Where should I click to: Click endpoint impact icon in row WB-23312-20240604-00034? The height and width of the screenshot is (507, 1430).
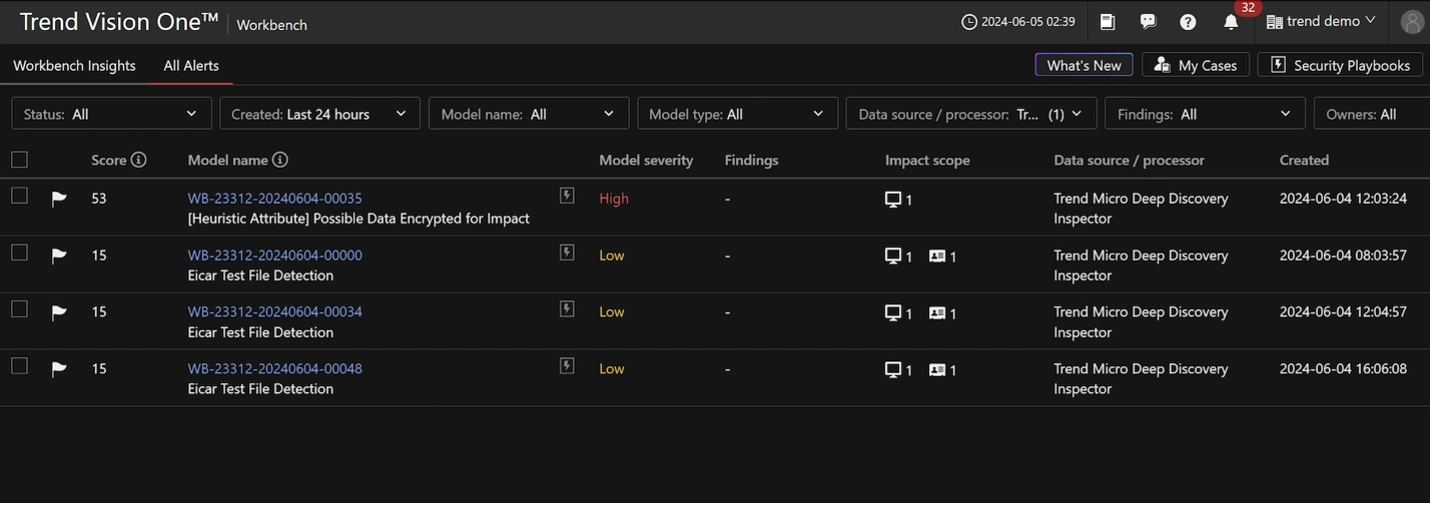893,313
